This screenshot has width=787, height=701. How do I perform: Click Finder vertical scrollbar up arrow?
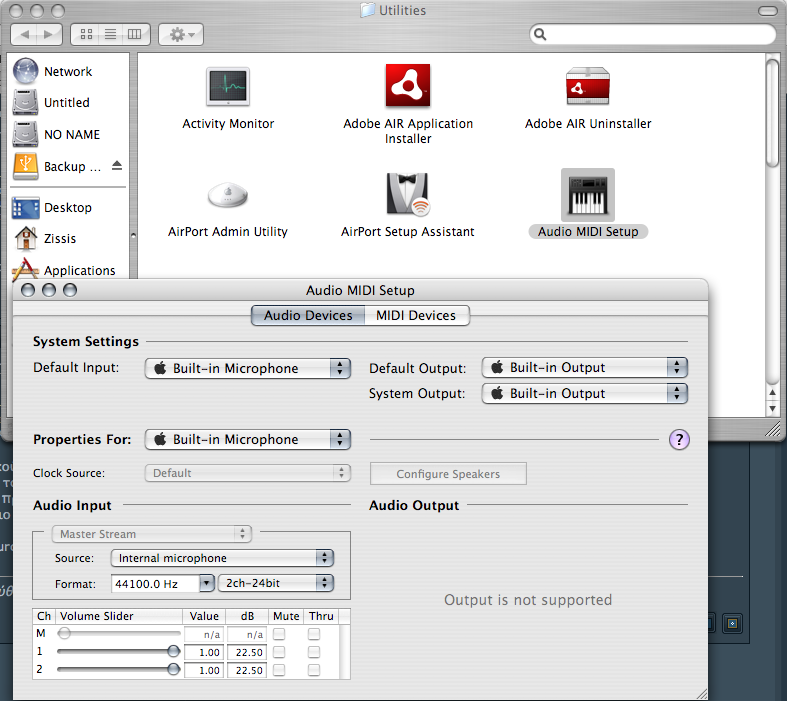coord(772,392)
